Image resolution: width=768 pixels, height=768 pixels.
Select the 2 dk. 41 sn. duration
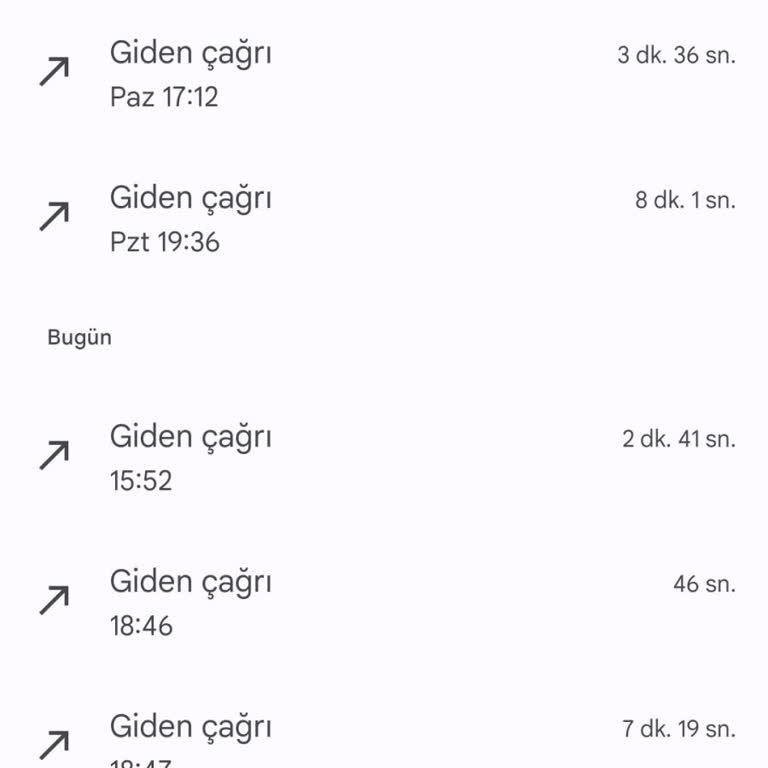pos(679,439)
